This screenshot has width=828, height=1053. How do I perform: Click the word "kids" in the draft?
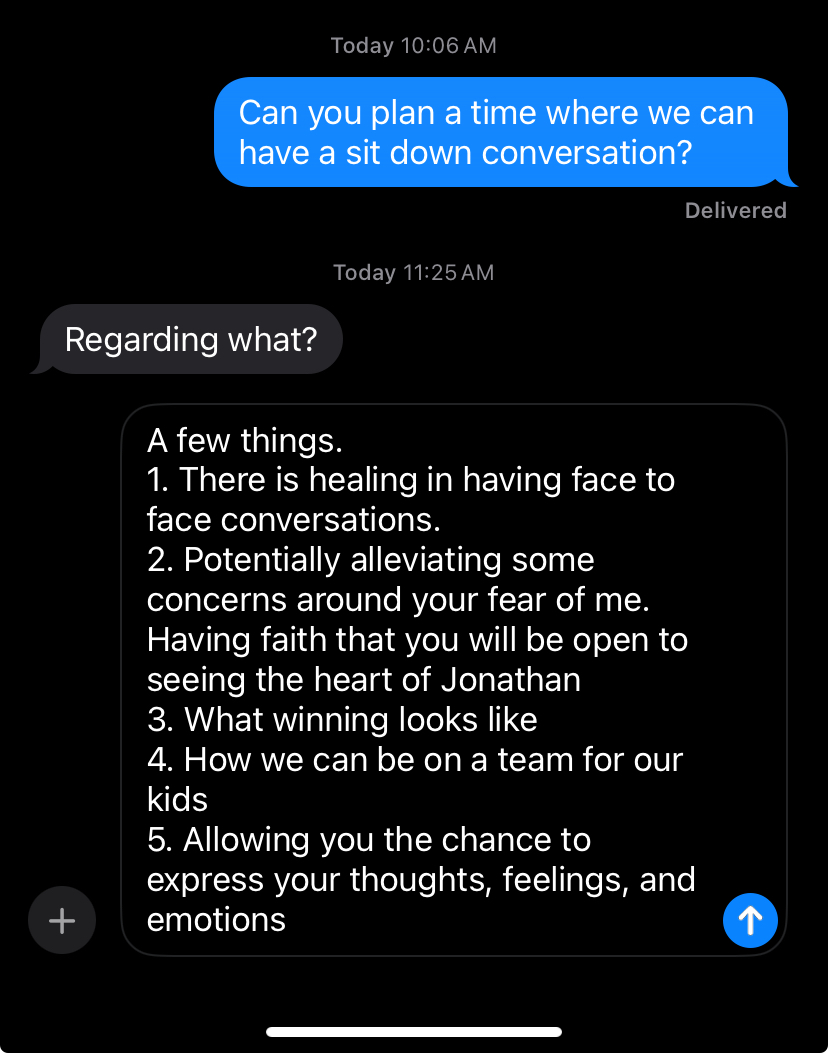(177, 800)
